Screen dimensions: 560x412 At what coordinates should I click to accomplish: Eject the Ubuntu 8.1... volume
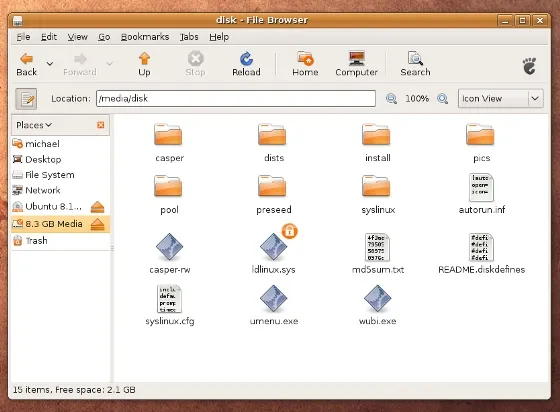pos(98,207)
